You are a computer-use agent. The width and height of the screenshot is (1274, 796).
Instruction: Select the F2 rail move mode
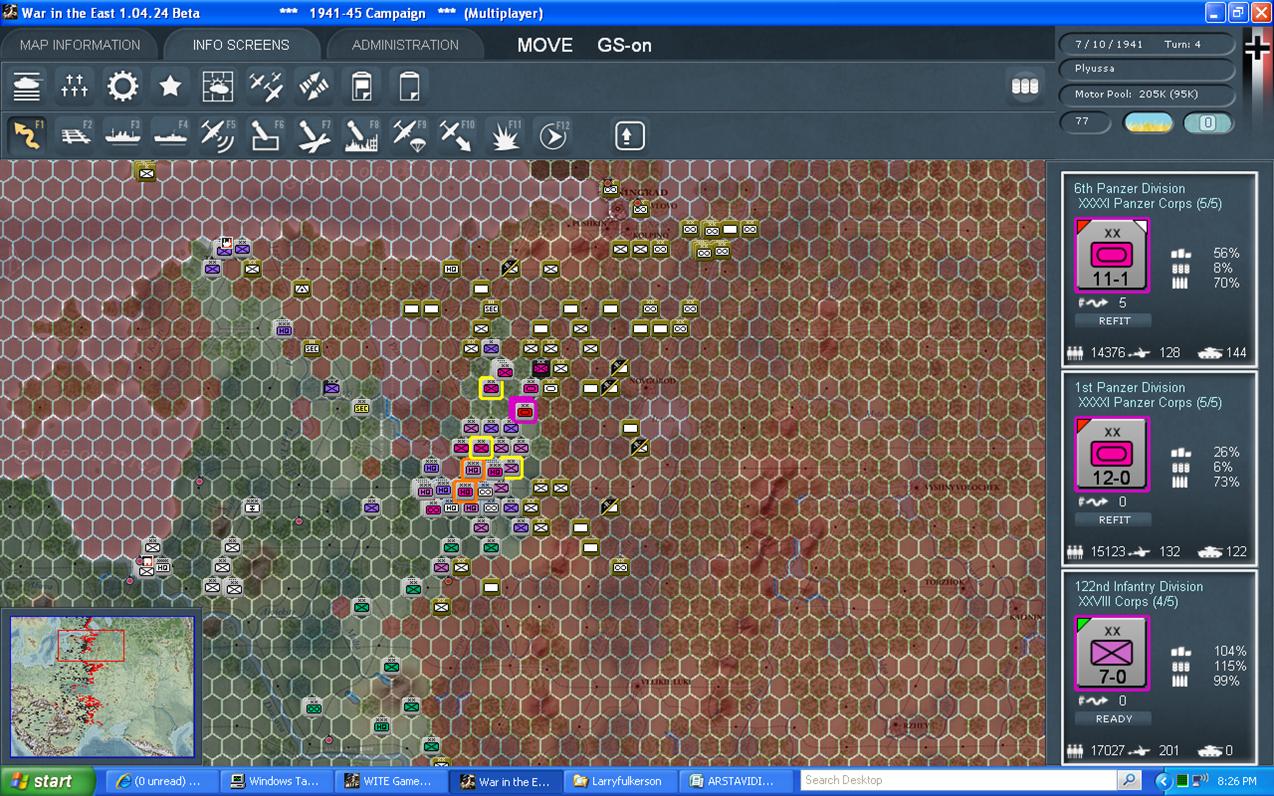click(x=75, y=135)
